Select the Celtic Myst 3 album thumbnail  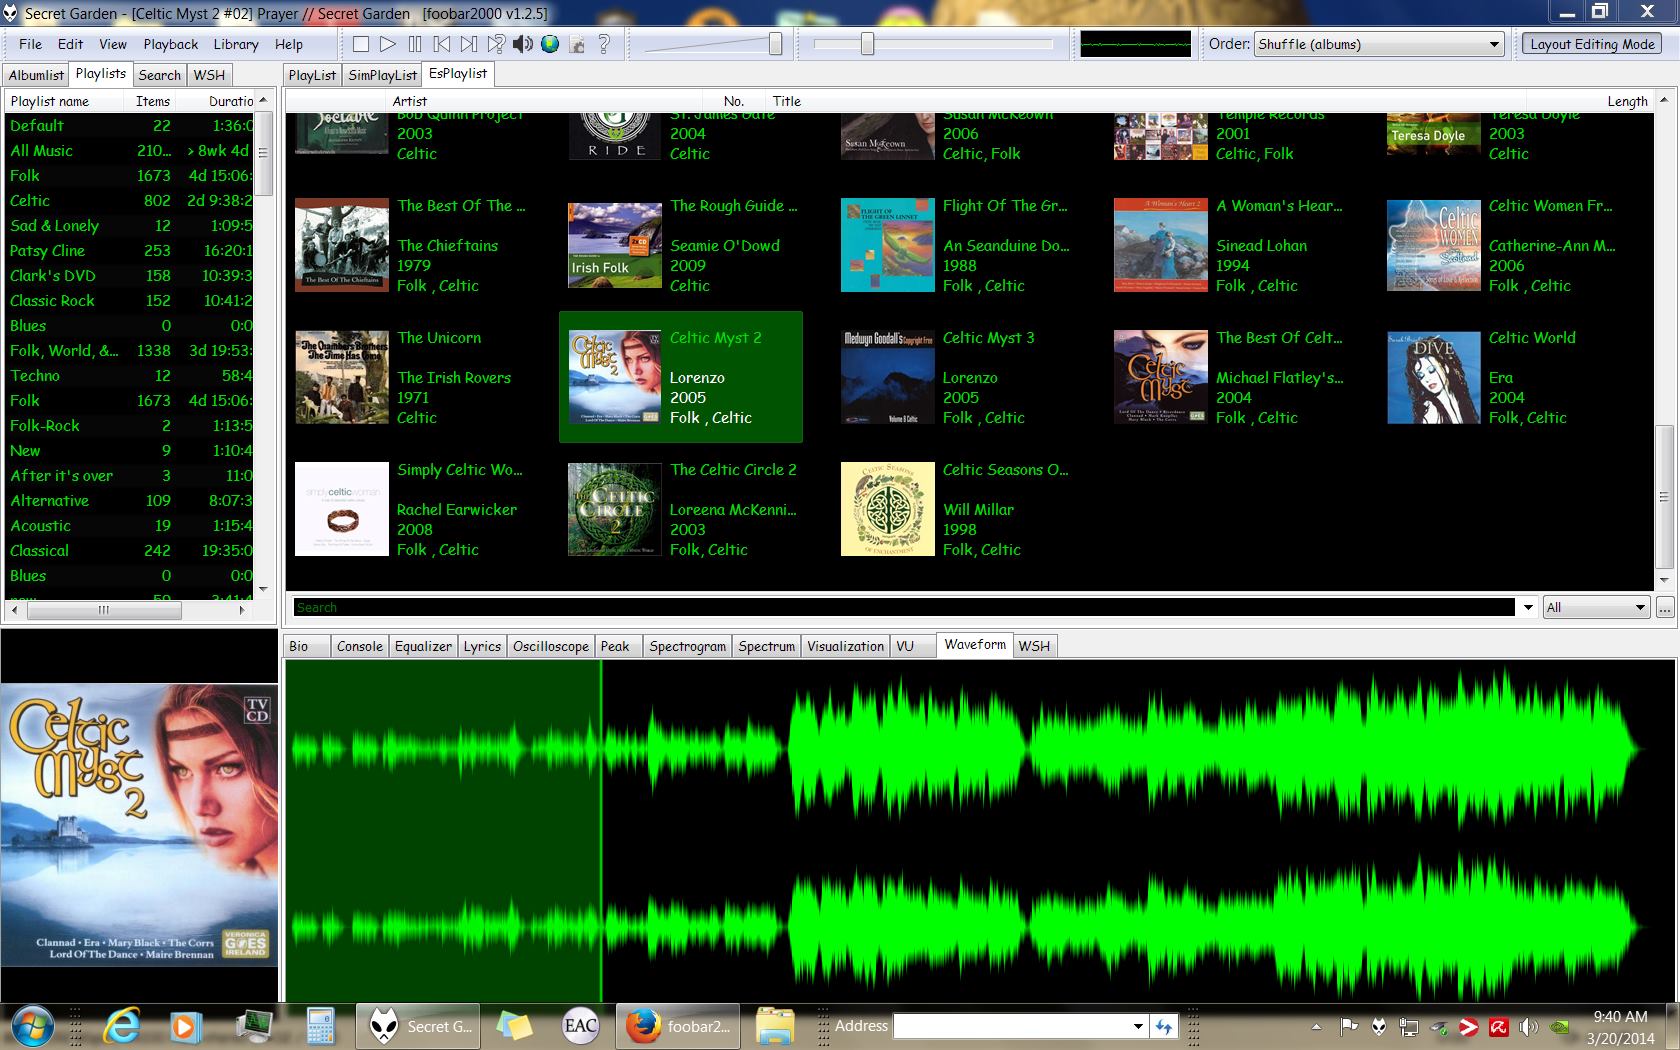point(887,378)
